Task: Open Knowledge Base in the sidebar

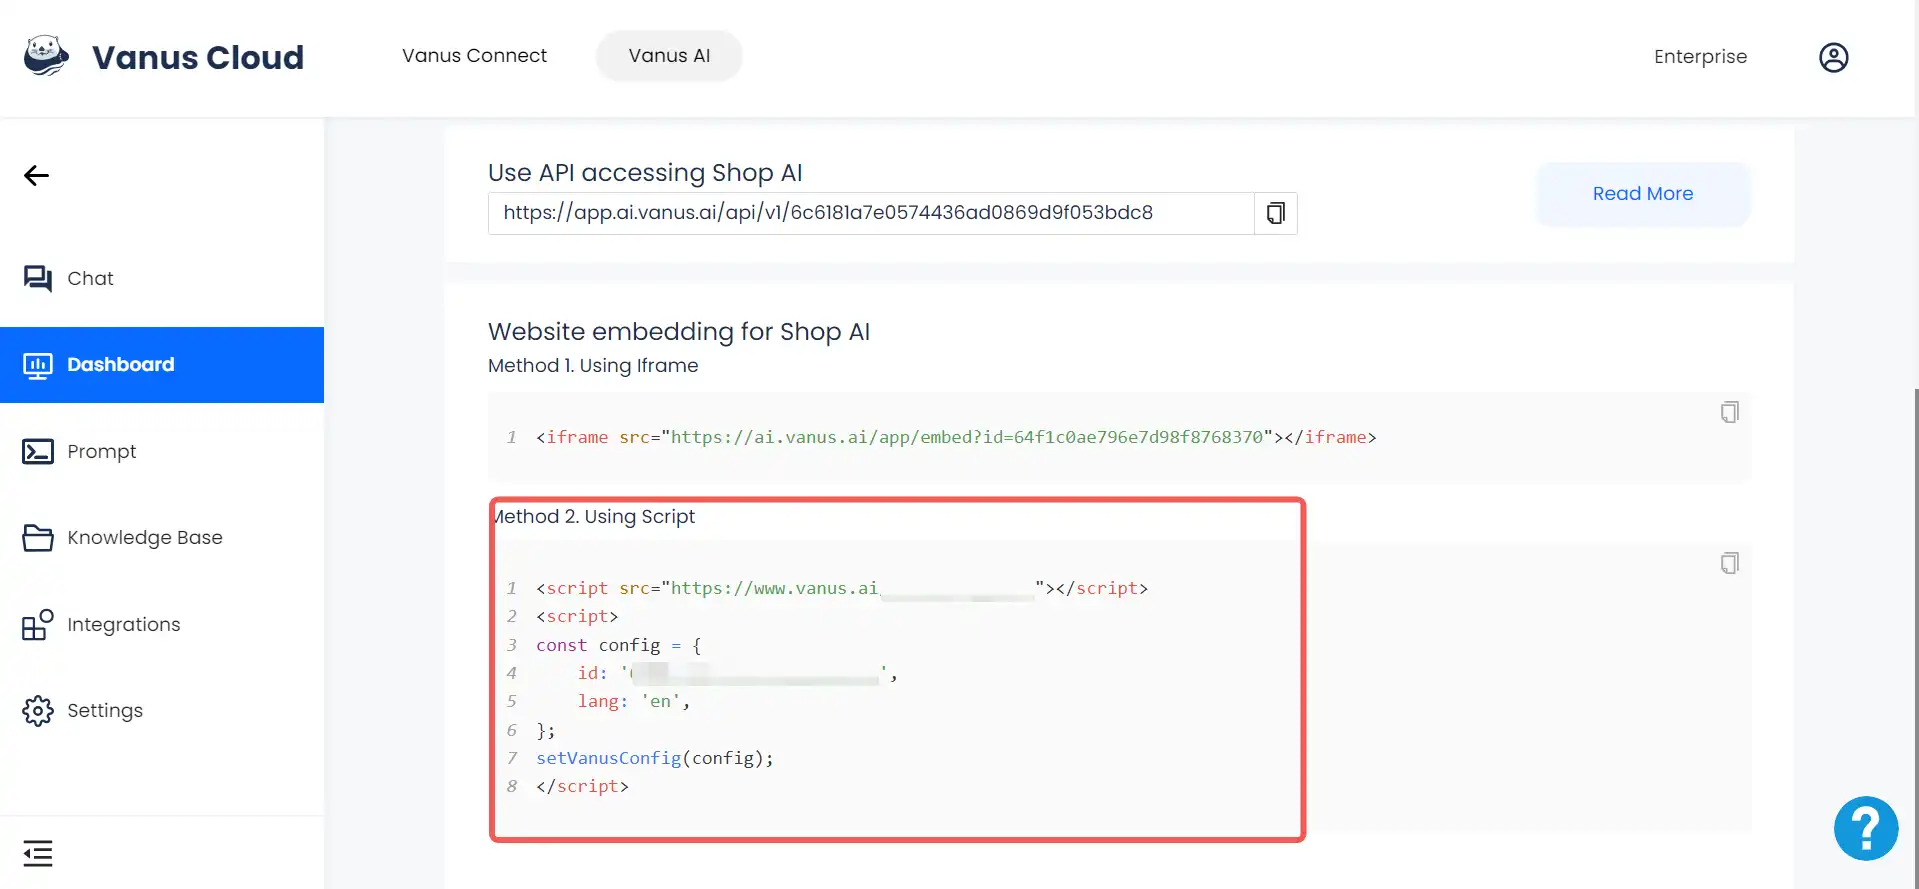Action: (x=162, y=538)
